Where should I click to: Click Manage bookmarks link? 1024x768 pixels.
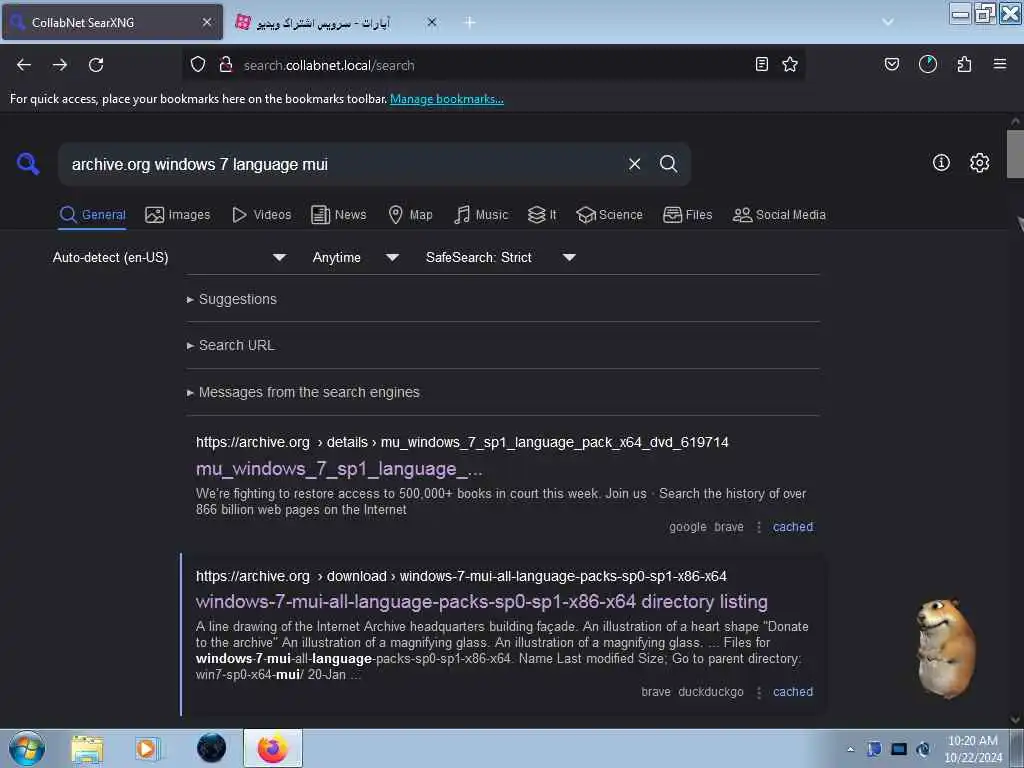tap(447, 99)
